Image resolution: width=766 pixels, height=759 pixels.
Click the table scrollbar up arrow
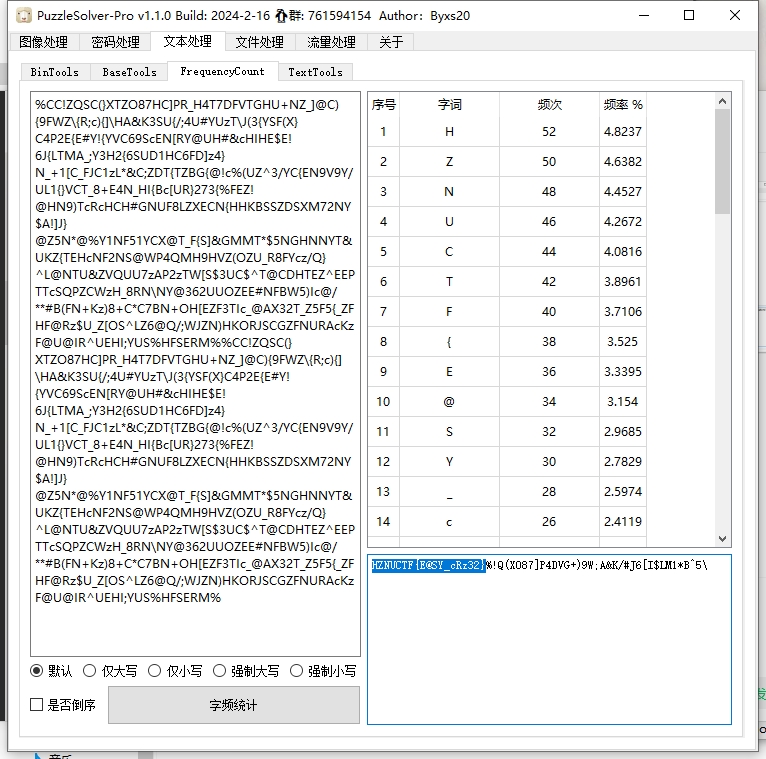click(723, 100)
